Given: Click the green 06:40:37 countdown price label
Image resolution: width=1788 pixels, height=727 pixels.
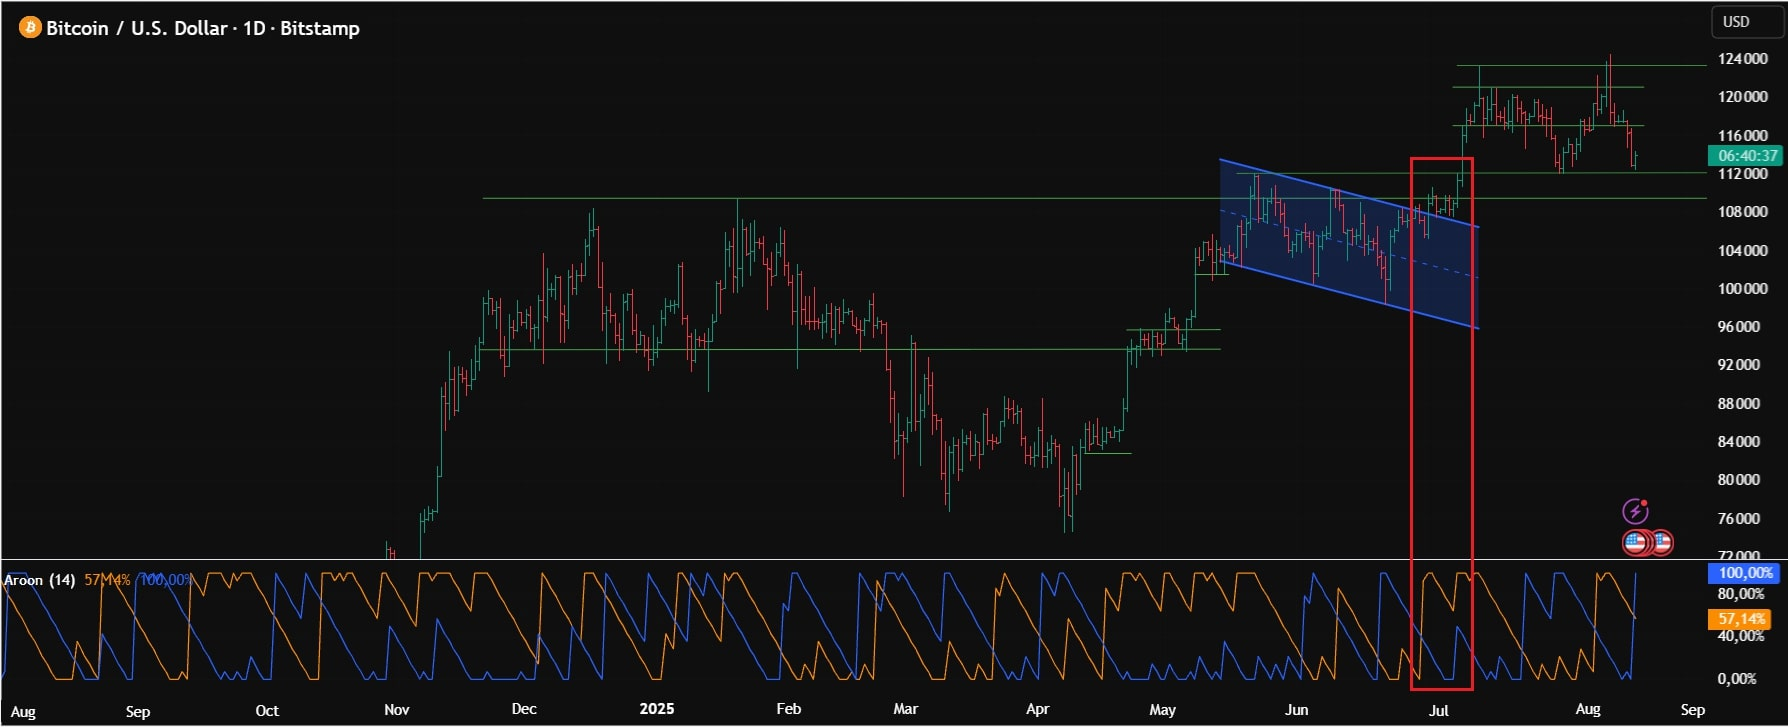Looking at the screenshot, I should tap(1746, 155).
